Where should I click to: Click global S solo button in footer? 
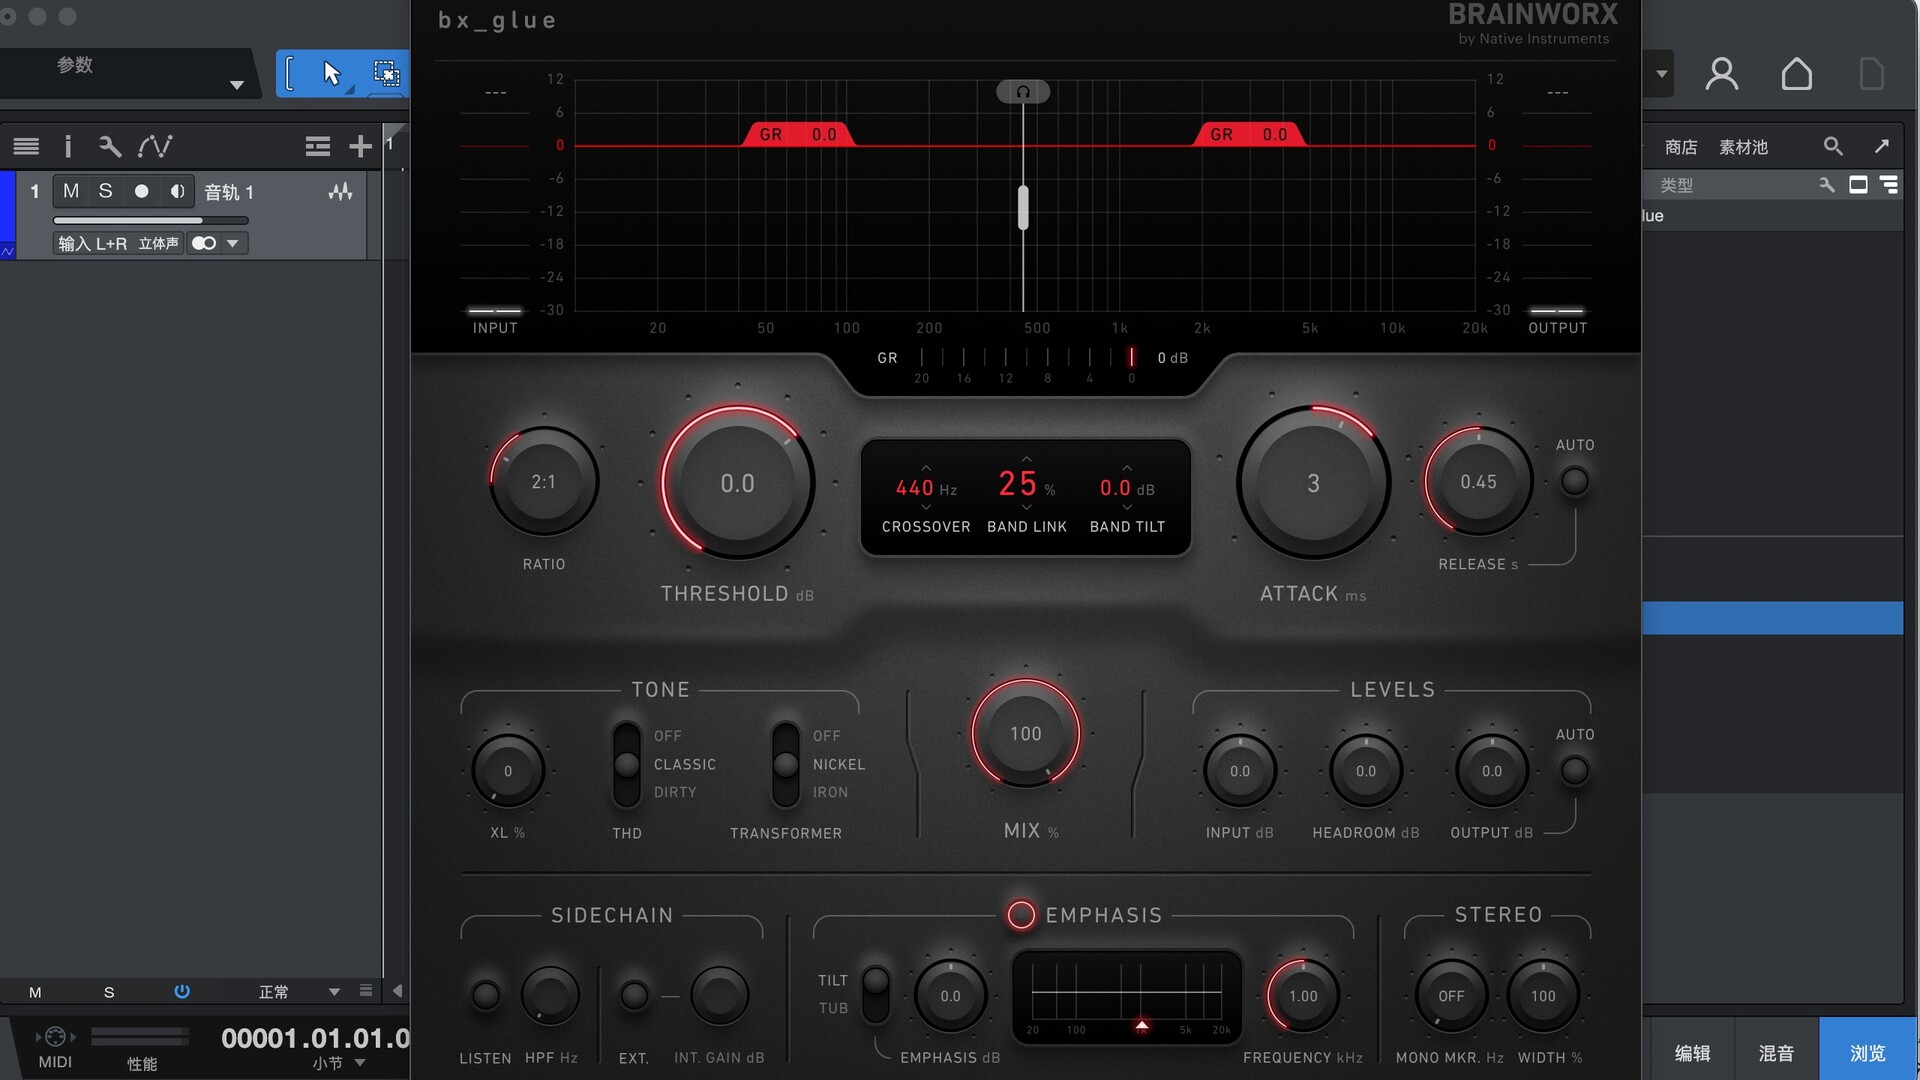(x=109, y=992)
